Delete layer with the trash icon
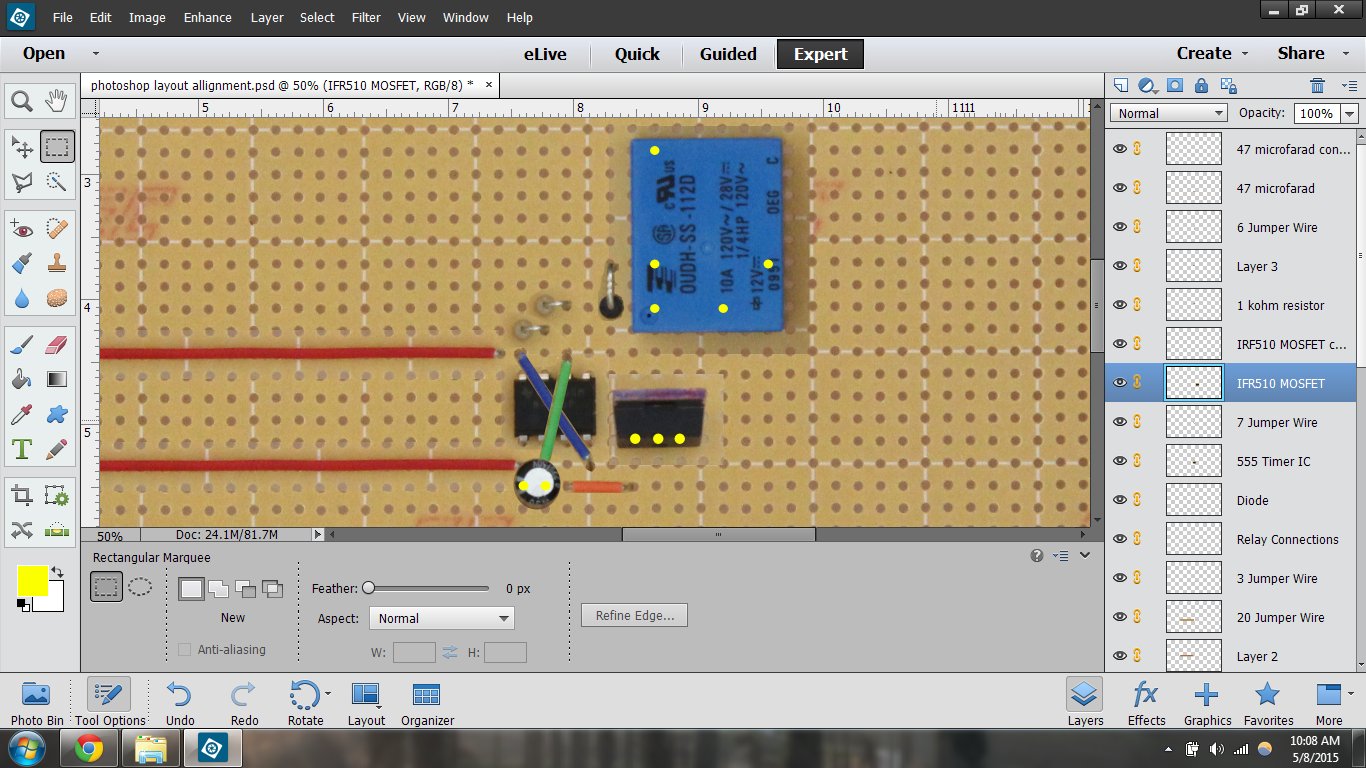Viewport: 1366px width, 768px height. coord(1318,86)
